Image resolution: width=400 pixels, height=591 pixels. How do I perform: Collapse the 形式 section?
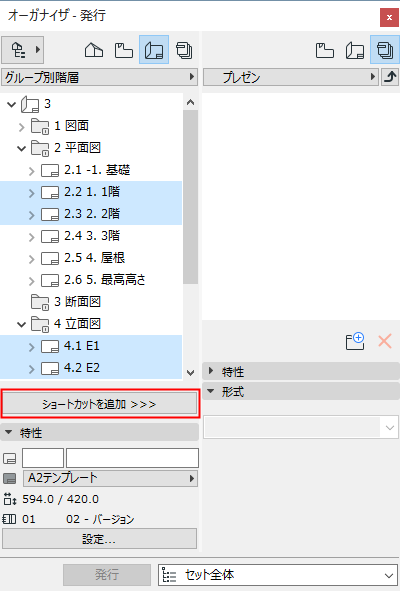(211, 391)
